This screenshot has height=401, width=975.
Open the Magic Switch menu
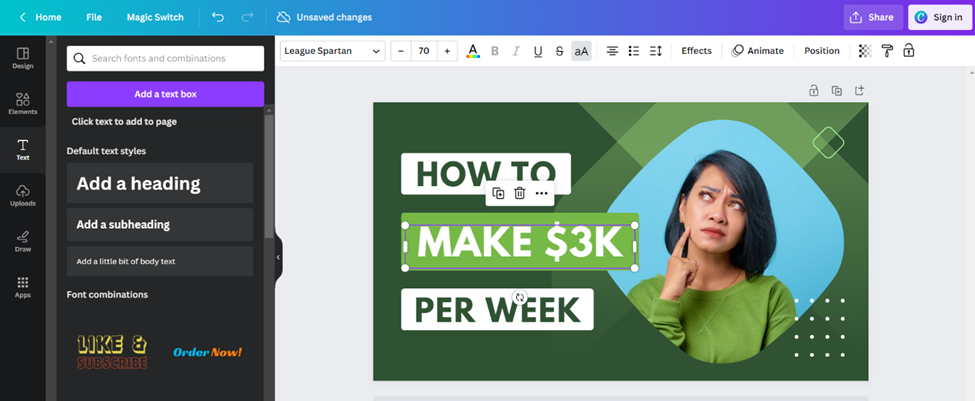click(155, 17)
